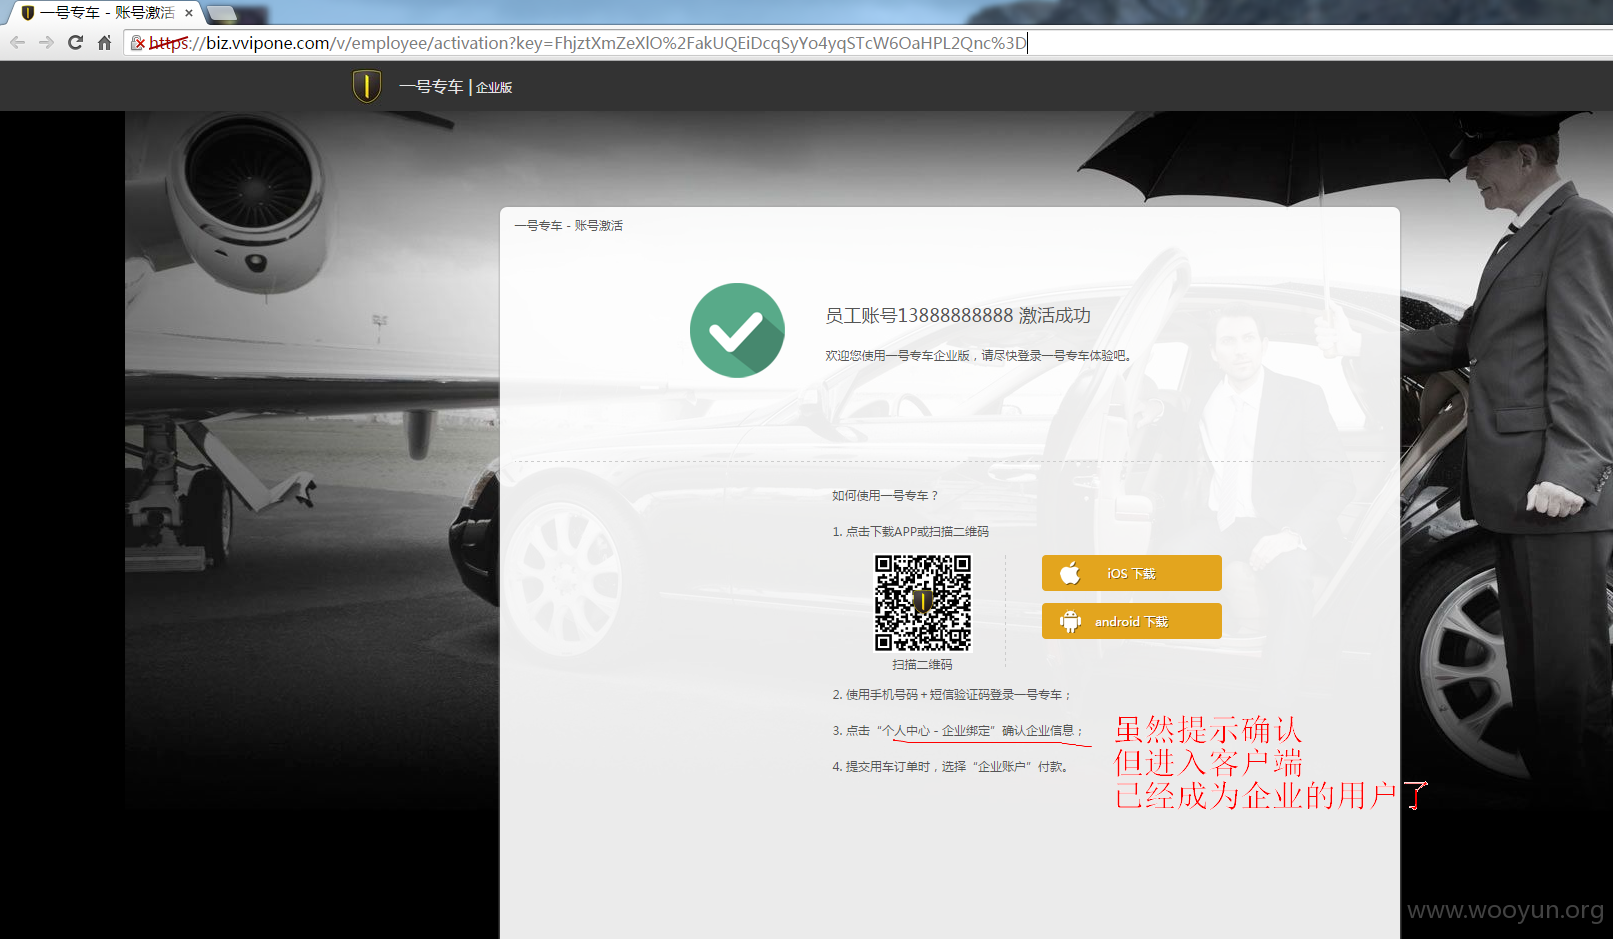The image size is (1613, 939).
Task: Click the browser forward arrow
Action: point(46,43)
